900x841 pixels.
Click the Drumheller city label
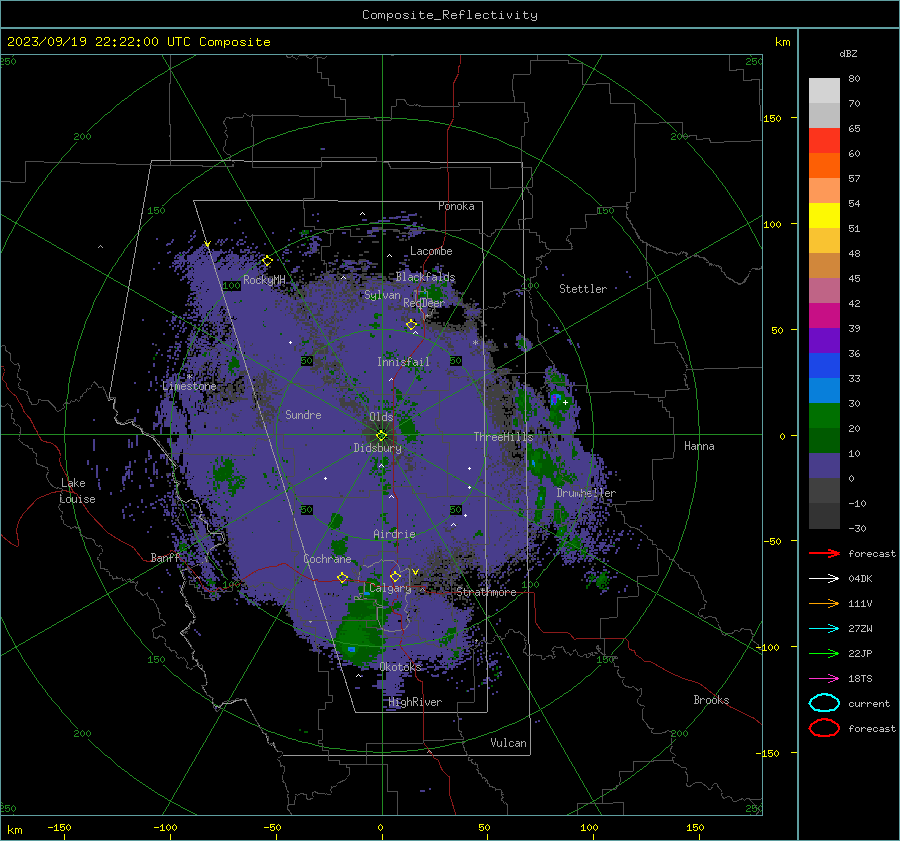click(586, 493)
